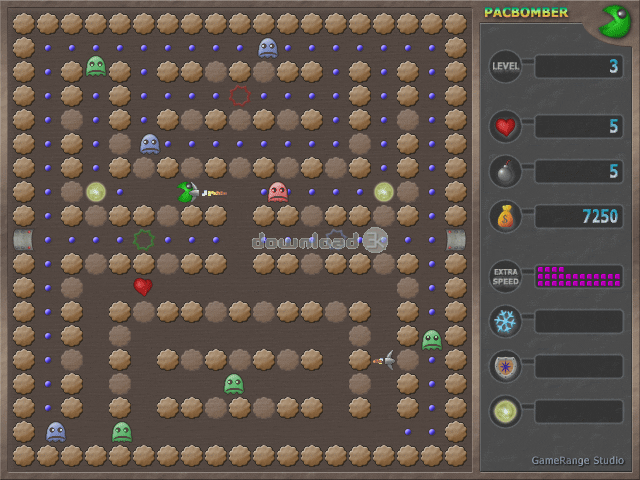Click the yellow orb power-up icon in sidebar
The height and width of the screenshot is (480, 640).
tap(505, 411)
